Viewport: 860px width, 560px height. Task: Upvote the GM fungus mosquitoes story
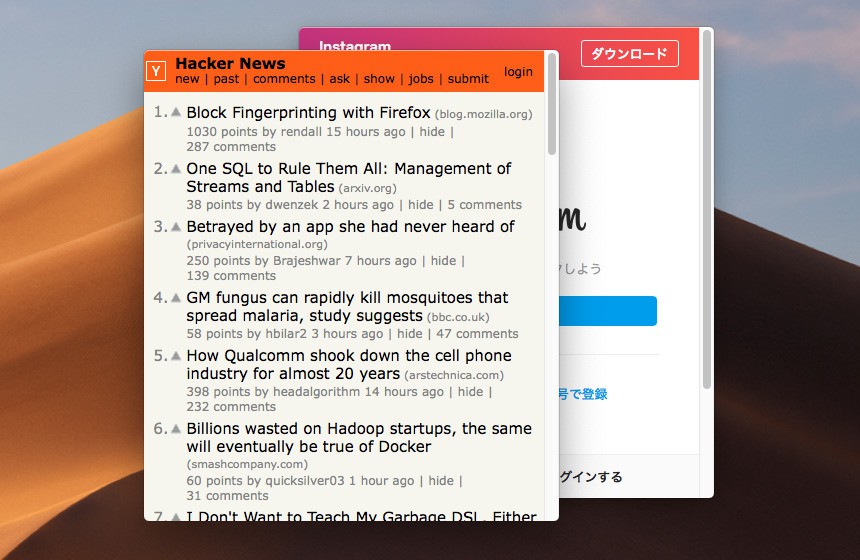click(176, 298)
